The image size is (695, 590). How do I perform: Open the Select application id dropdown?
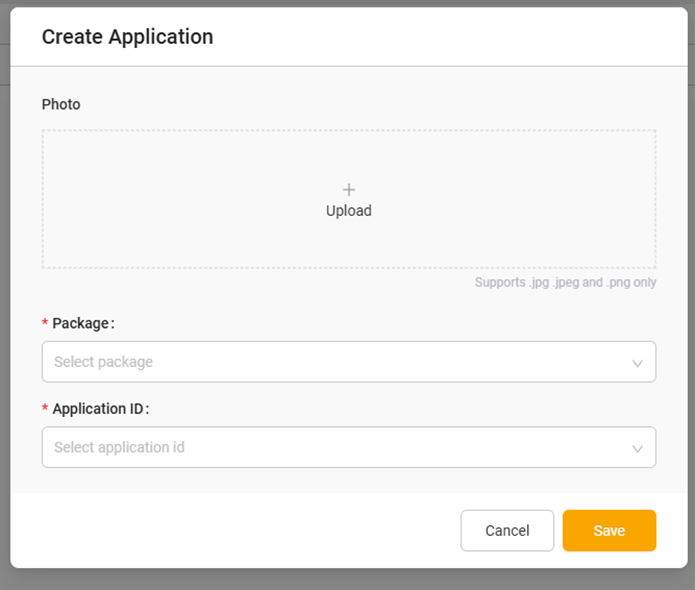(349, 447)
